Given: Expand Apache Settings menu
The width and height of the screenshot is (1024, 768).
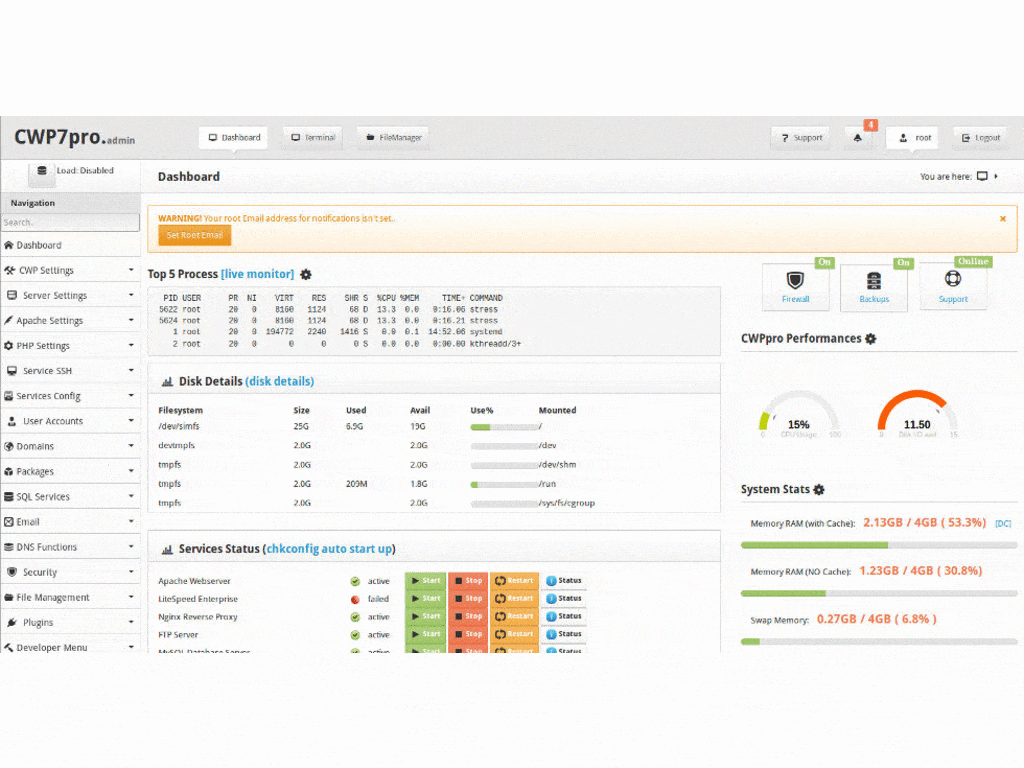Looking at the screenshot, I should [71, 321].
